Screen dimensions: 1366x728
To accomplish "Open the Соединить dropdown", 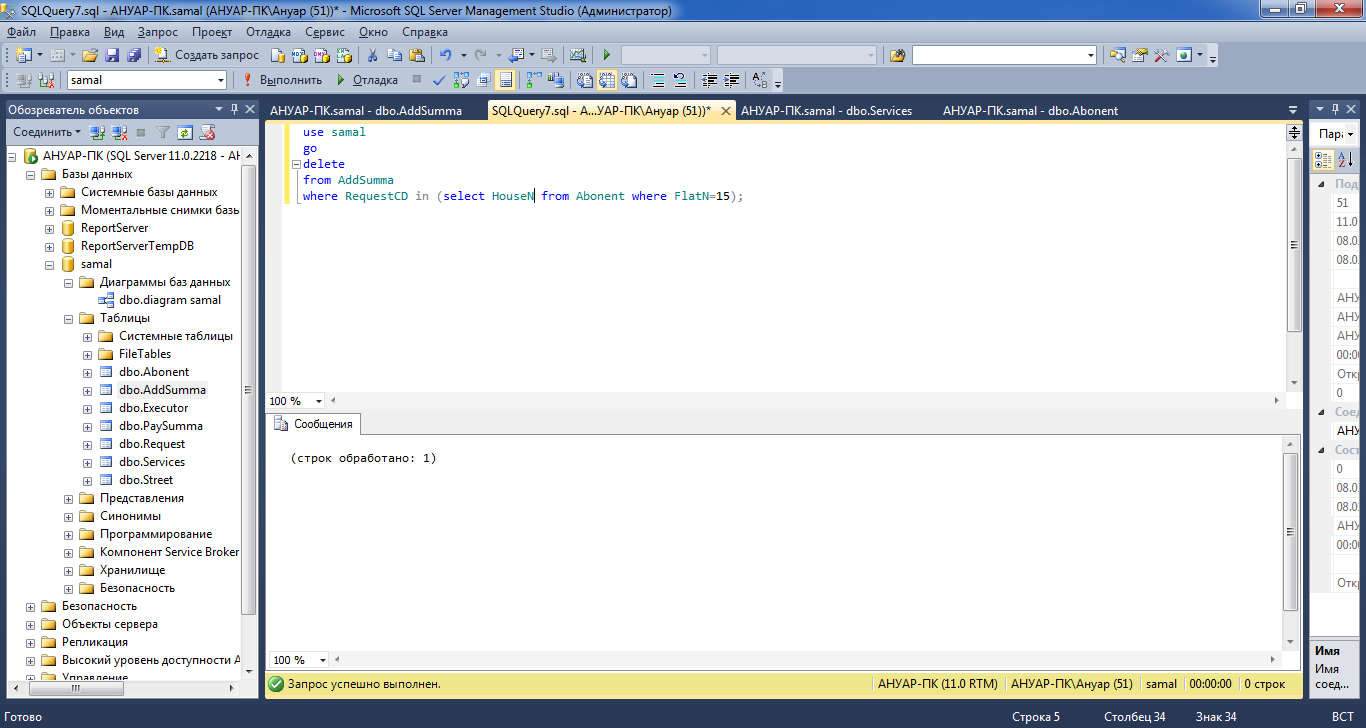I will [x=47, y=132].
